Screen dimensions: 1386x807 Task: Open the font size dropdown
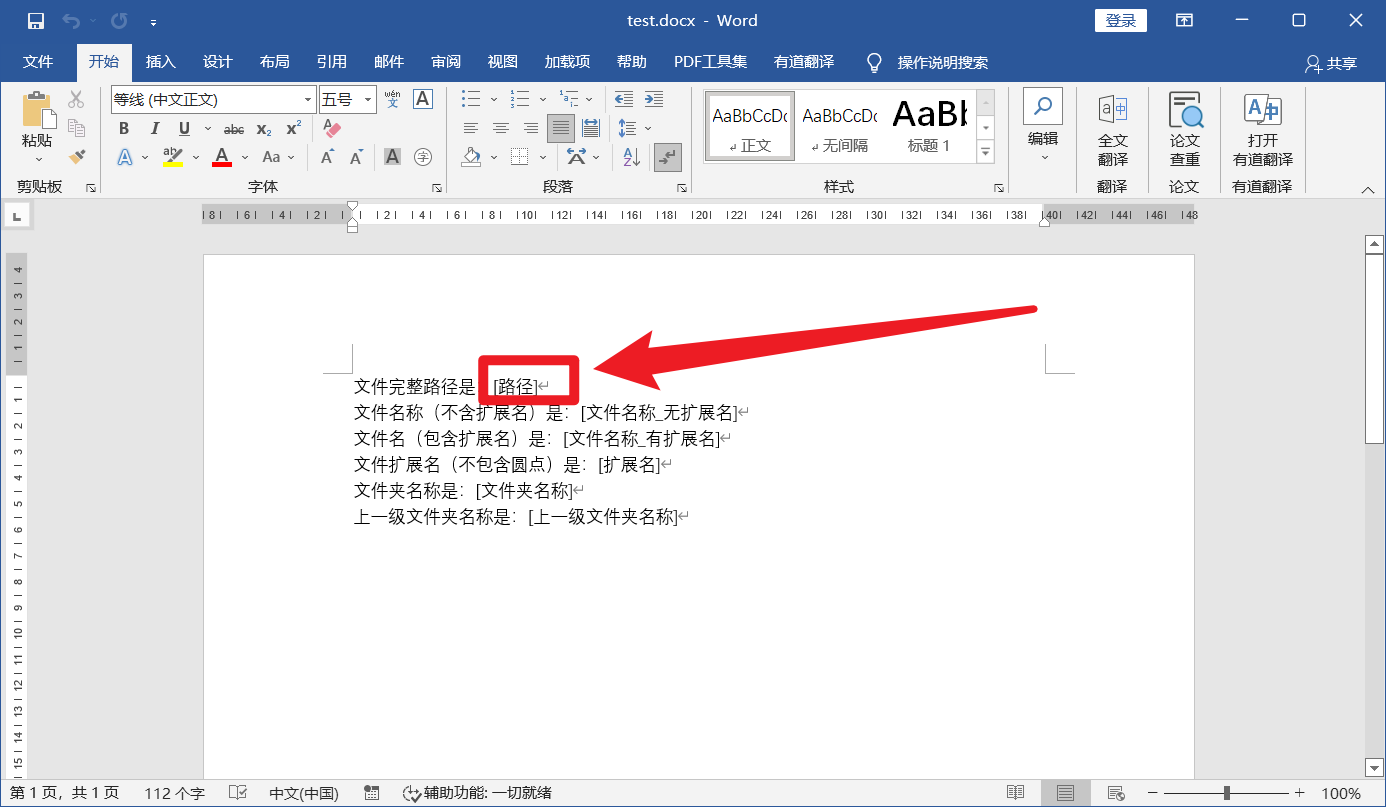(x=366, y=99)
